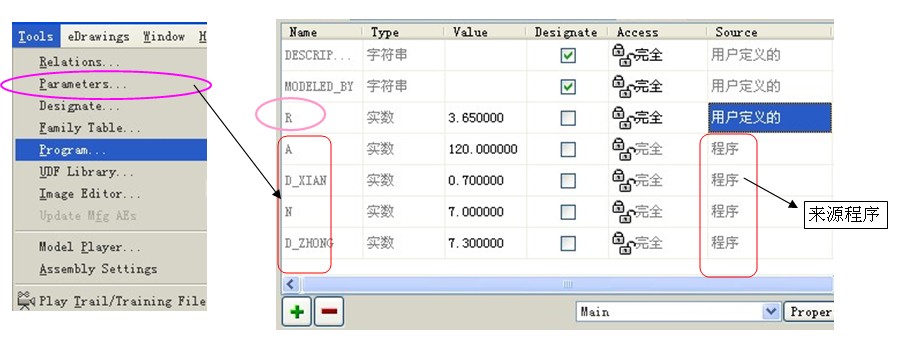Click lock access icon in A row
The height and width of the screenshot is (361, 917).
[x=622, y=149]
